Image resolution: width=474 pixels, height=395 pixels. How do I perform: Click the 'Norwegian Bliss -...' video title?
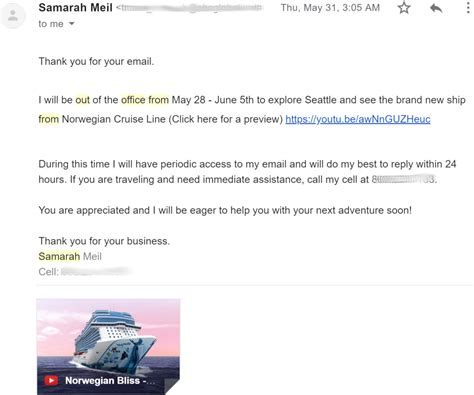[110, 380]
